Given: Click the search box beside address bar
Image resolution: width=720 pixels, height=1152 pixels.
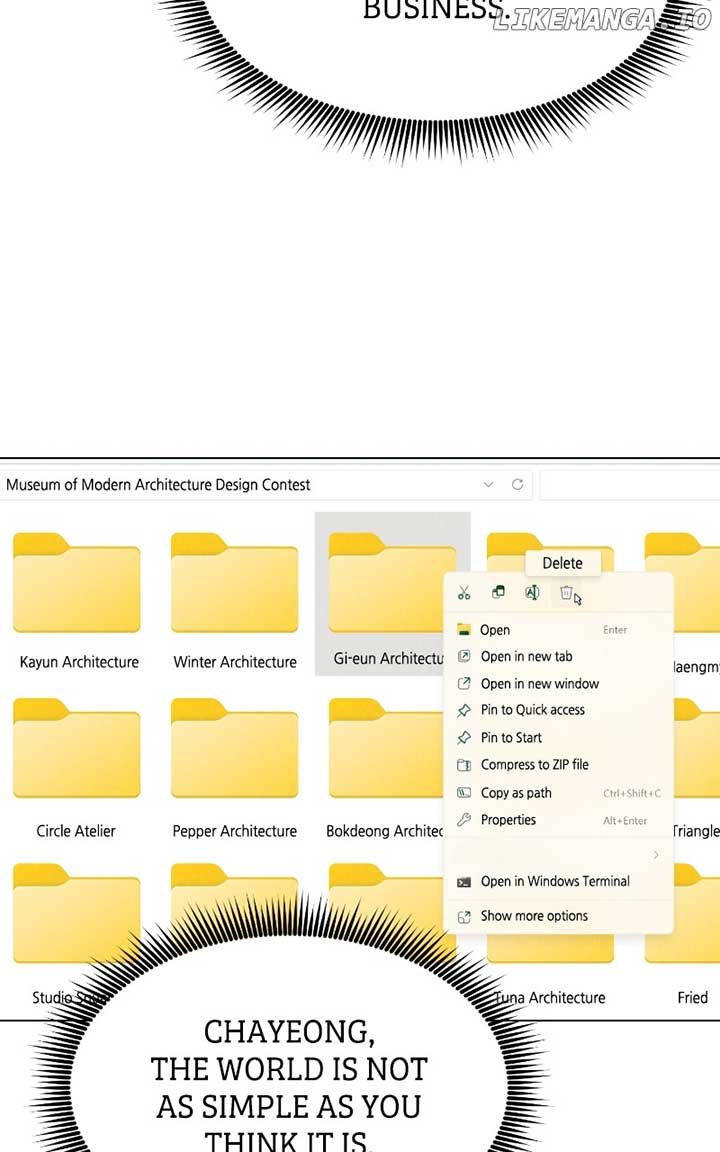Looking at the screenshot, I should (x=630, y=485).
